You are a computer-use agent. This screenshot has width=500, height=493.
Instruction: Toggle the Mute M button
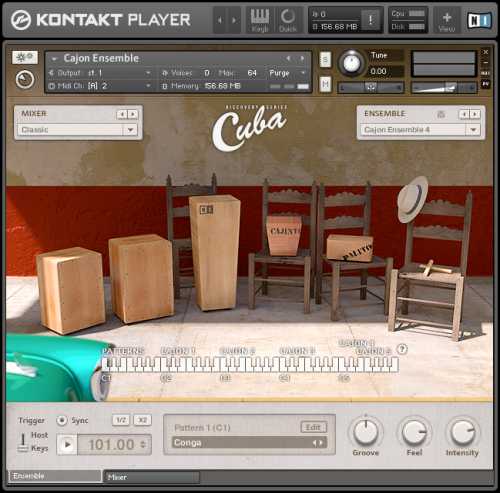[325, 84]
